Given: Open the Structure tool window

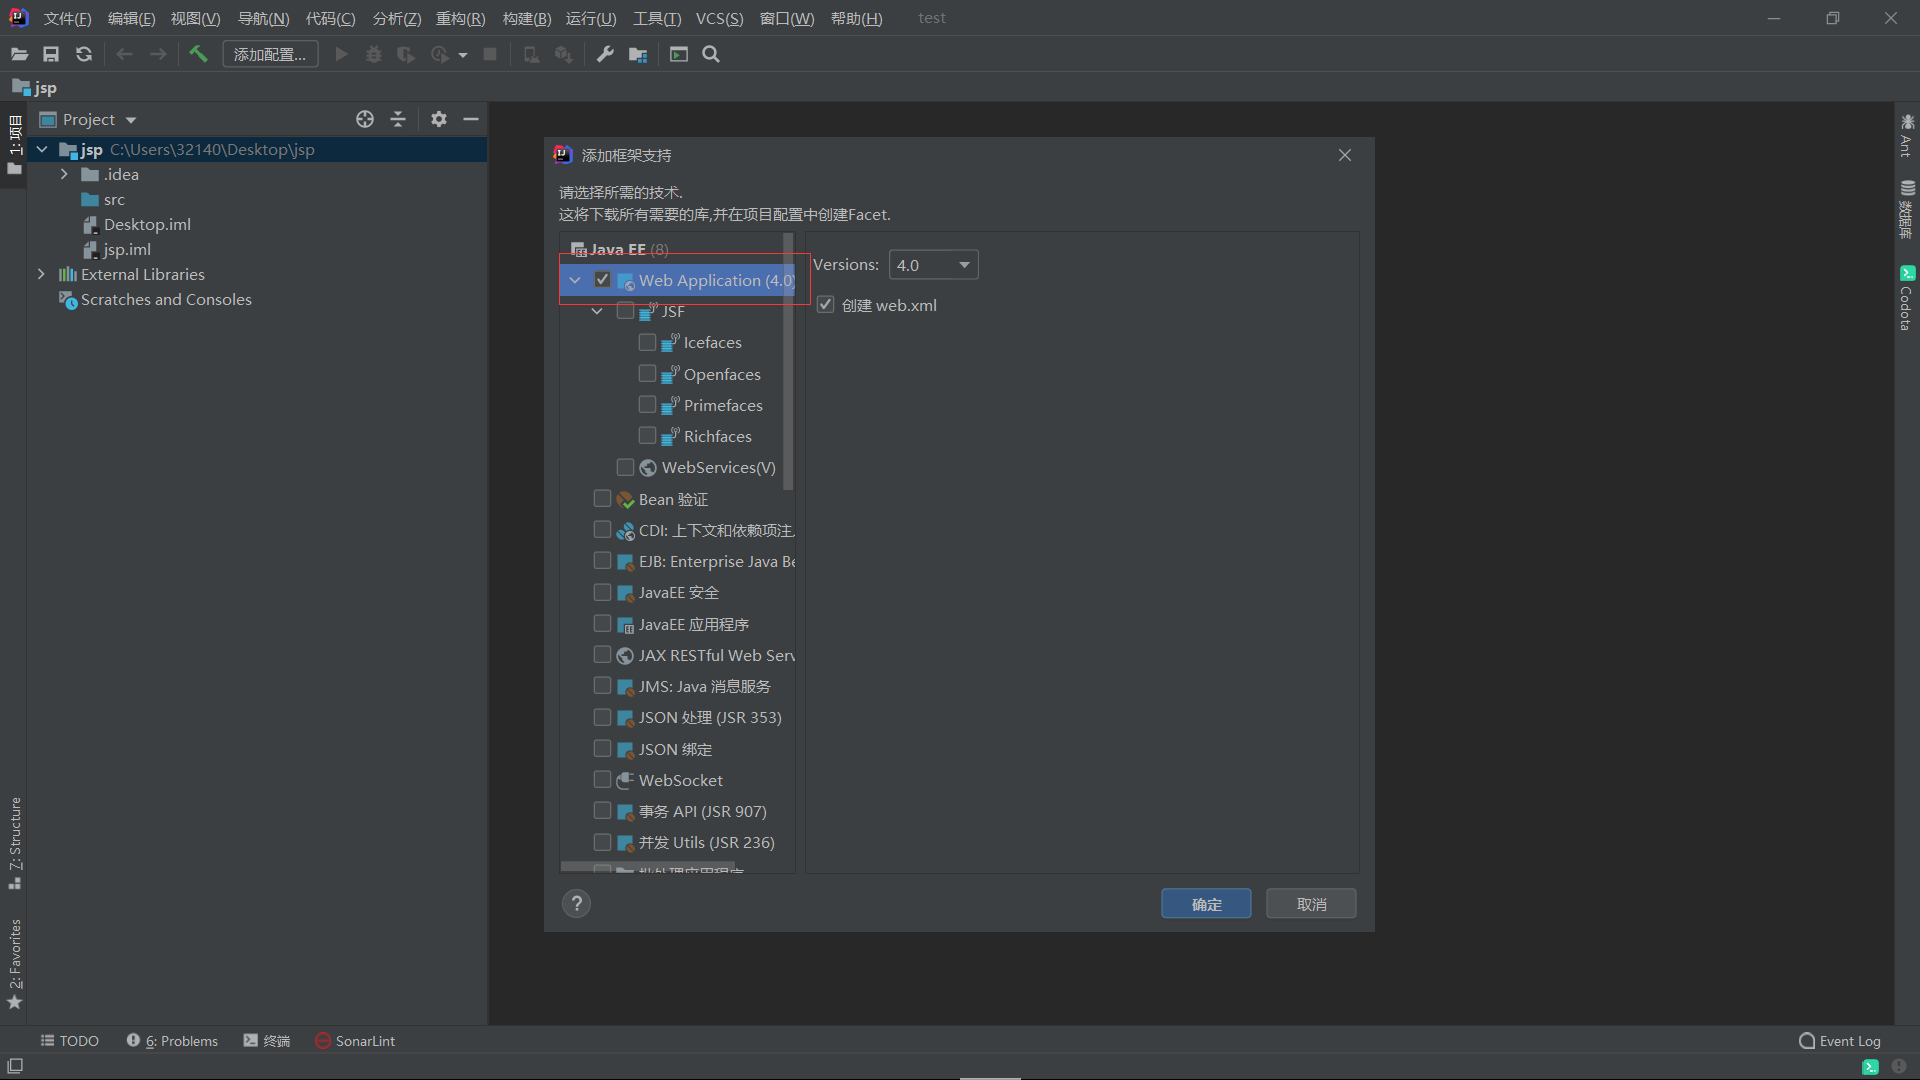Looking at the screenshot, I should [14, 842].
